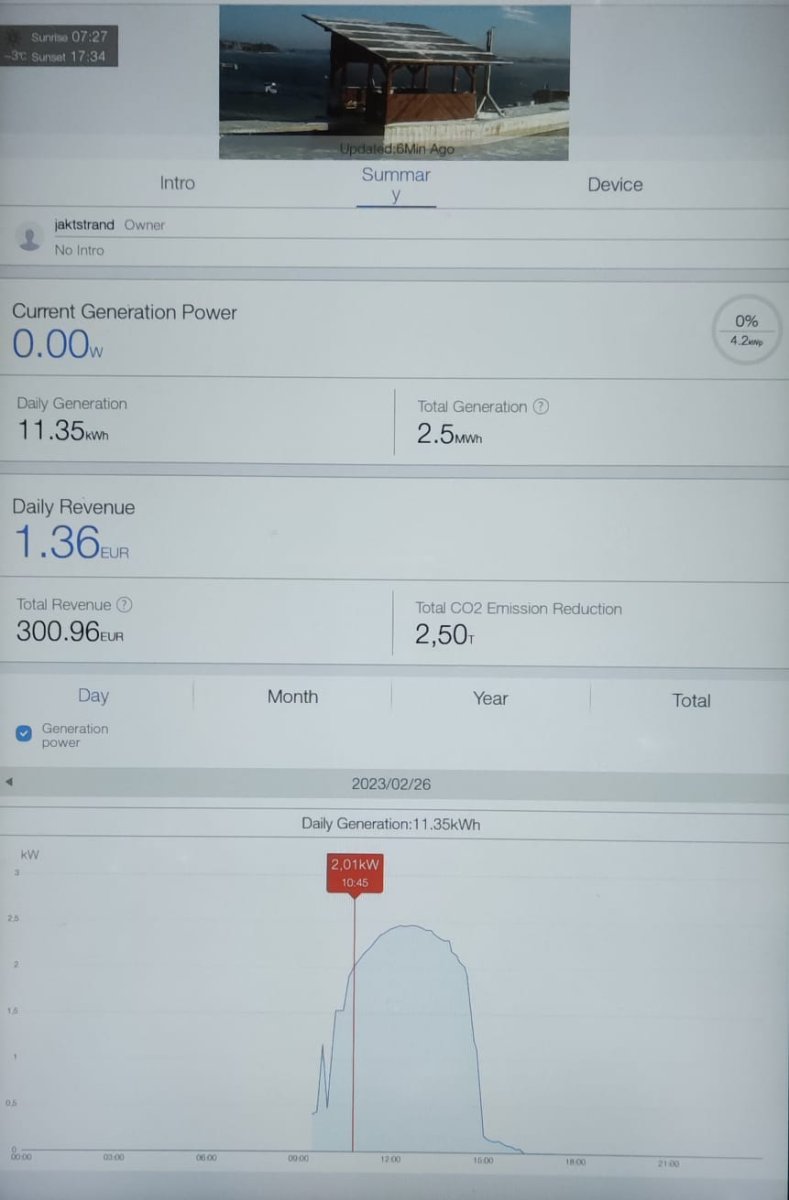Select the Day chart range tab

[93, 696]
